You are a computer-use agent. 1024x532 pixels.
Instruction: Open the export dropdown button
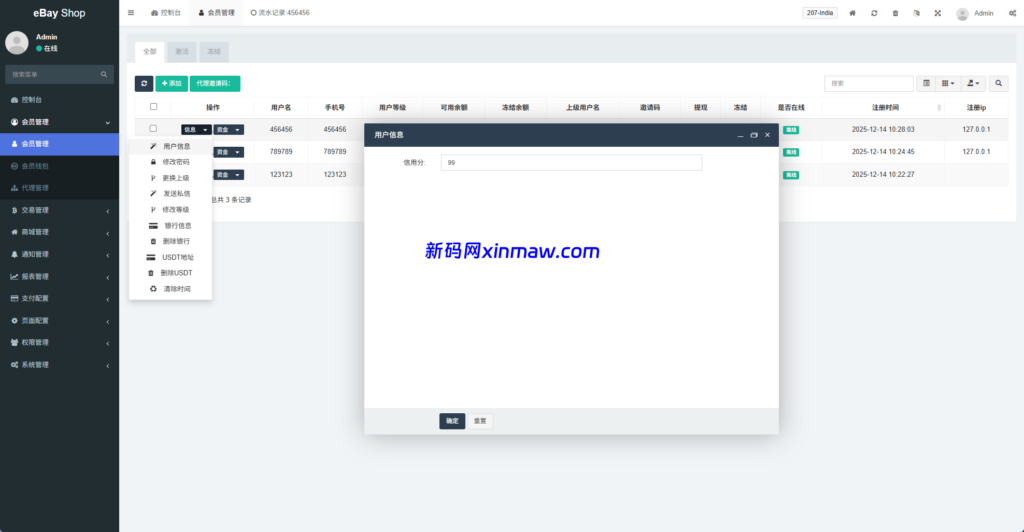(973, 84)
